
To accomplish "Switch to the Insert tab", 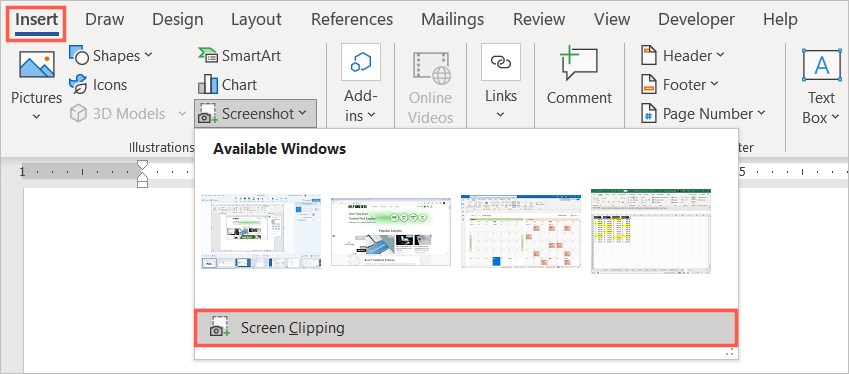I will click(36, 20).
